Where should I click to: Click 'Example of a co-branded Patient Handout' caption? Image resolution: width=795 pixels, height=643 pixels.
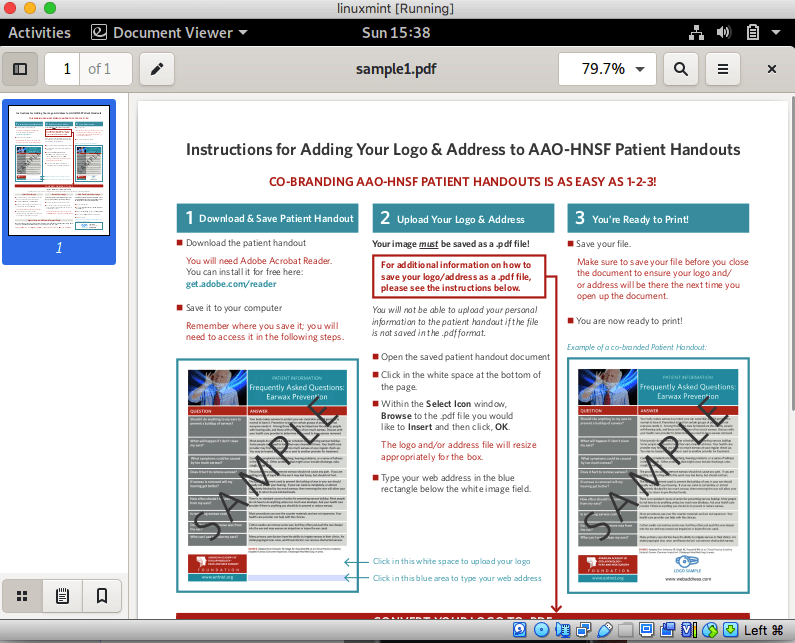[x=637, y=347]
